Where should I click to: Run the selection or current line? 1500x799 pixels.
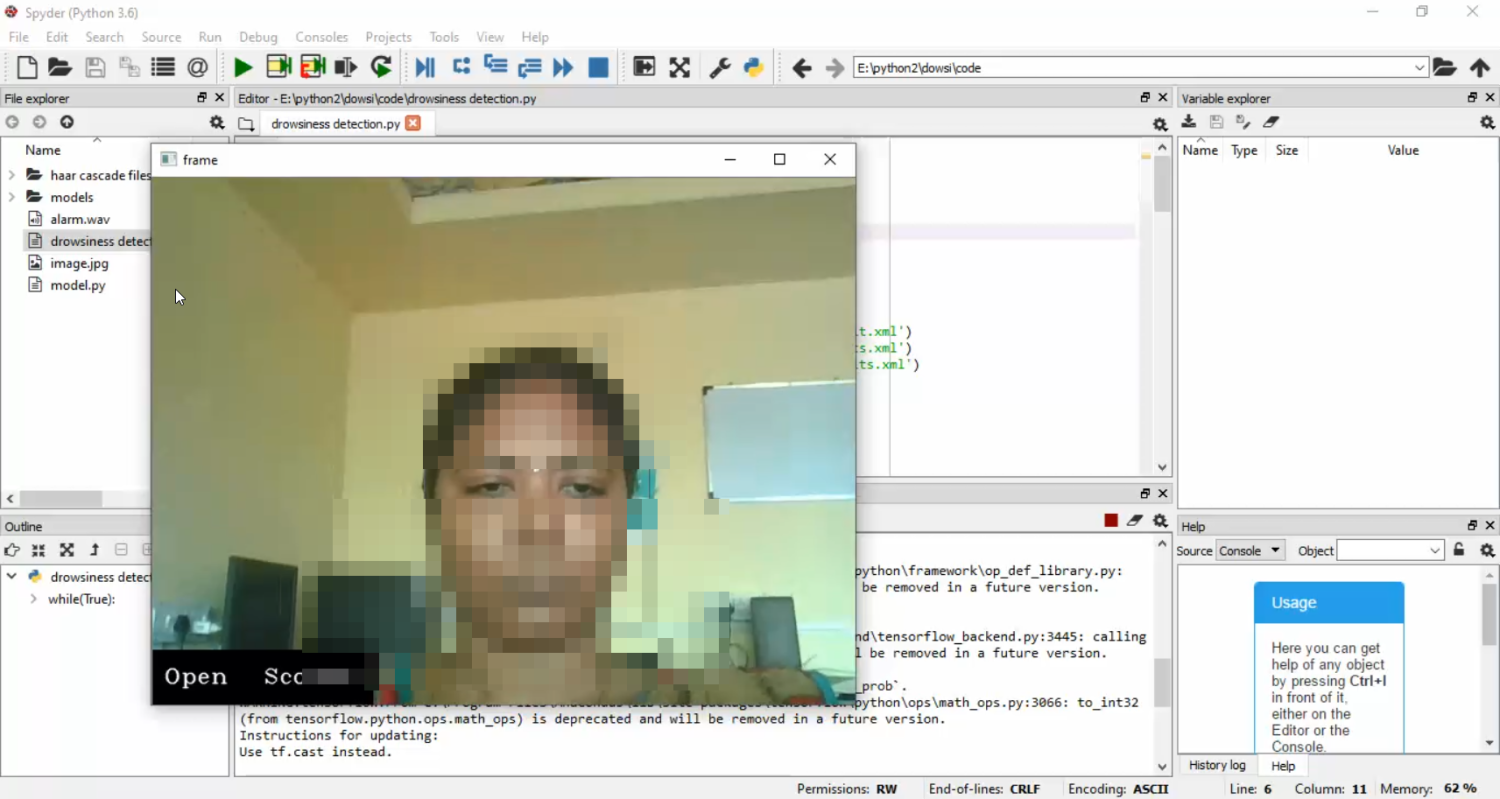tap(346, 67)
